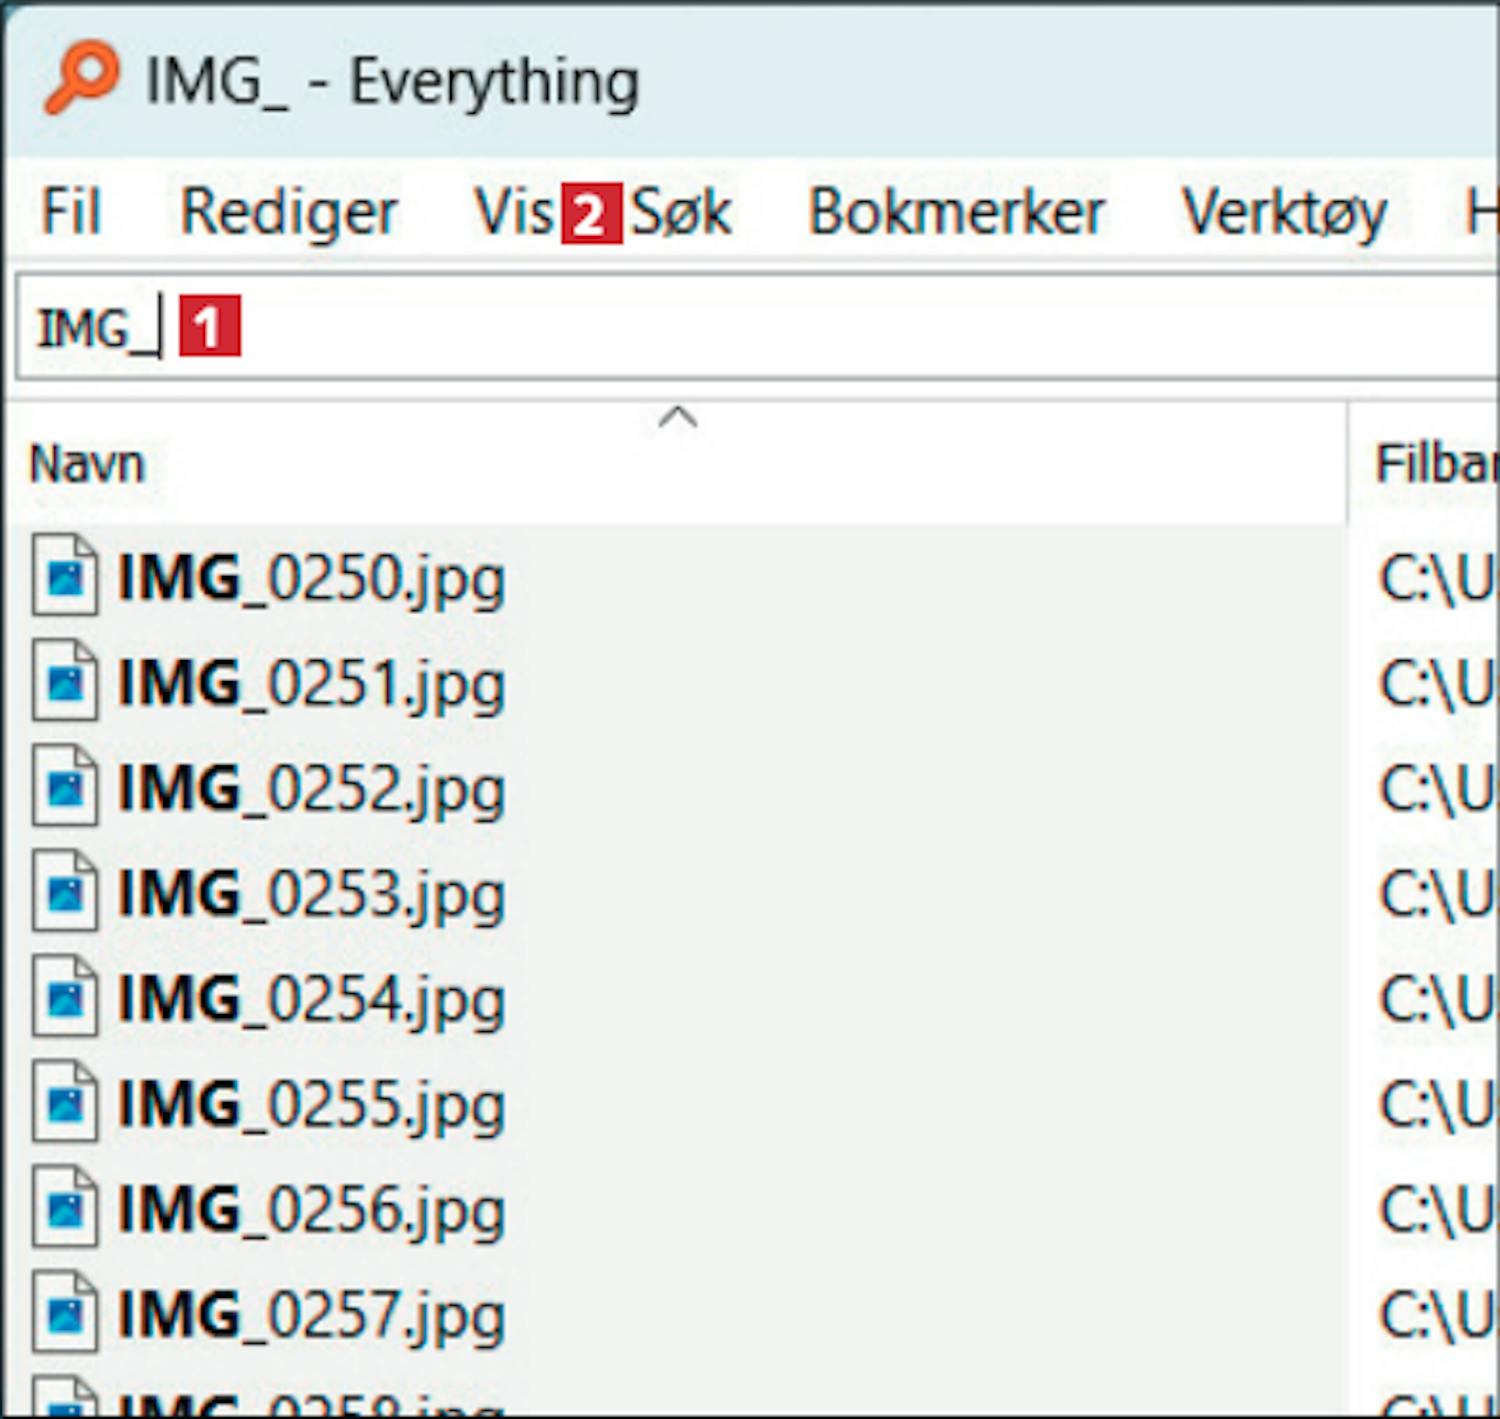Click the Everything magnifier app icon

click(x=81, y=78)
